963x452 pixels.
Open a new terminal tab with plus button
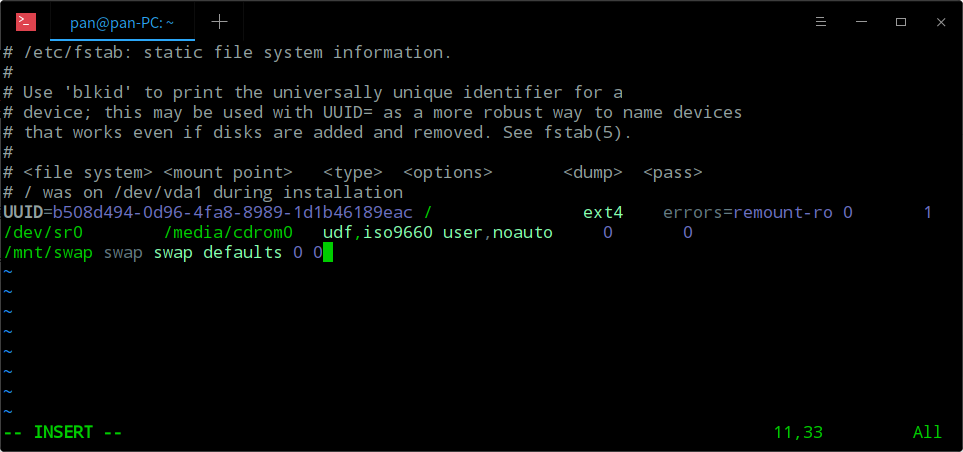tap(220, 21)
